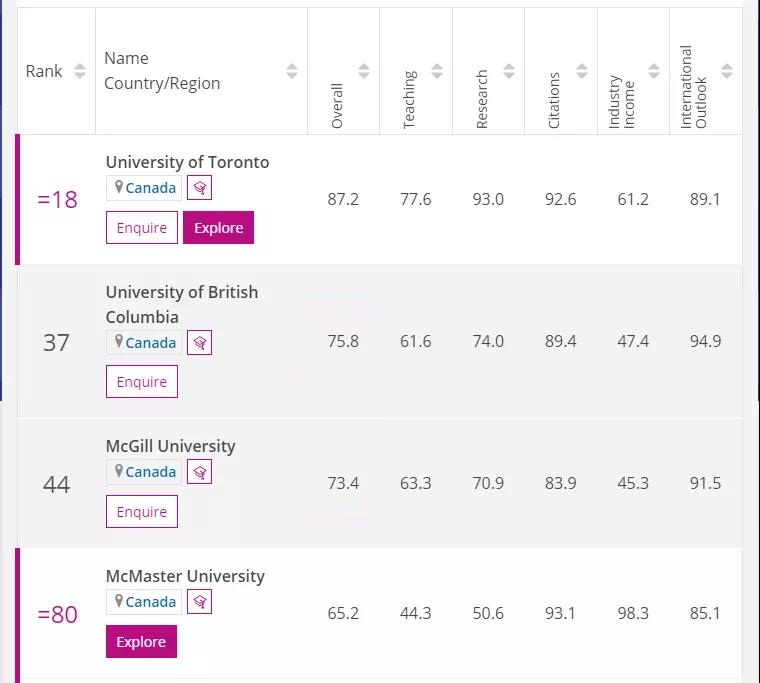Sort table by Rank column arrows
Image resolution: width=760 pixels, height=683 pixels.
(80, 71)
